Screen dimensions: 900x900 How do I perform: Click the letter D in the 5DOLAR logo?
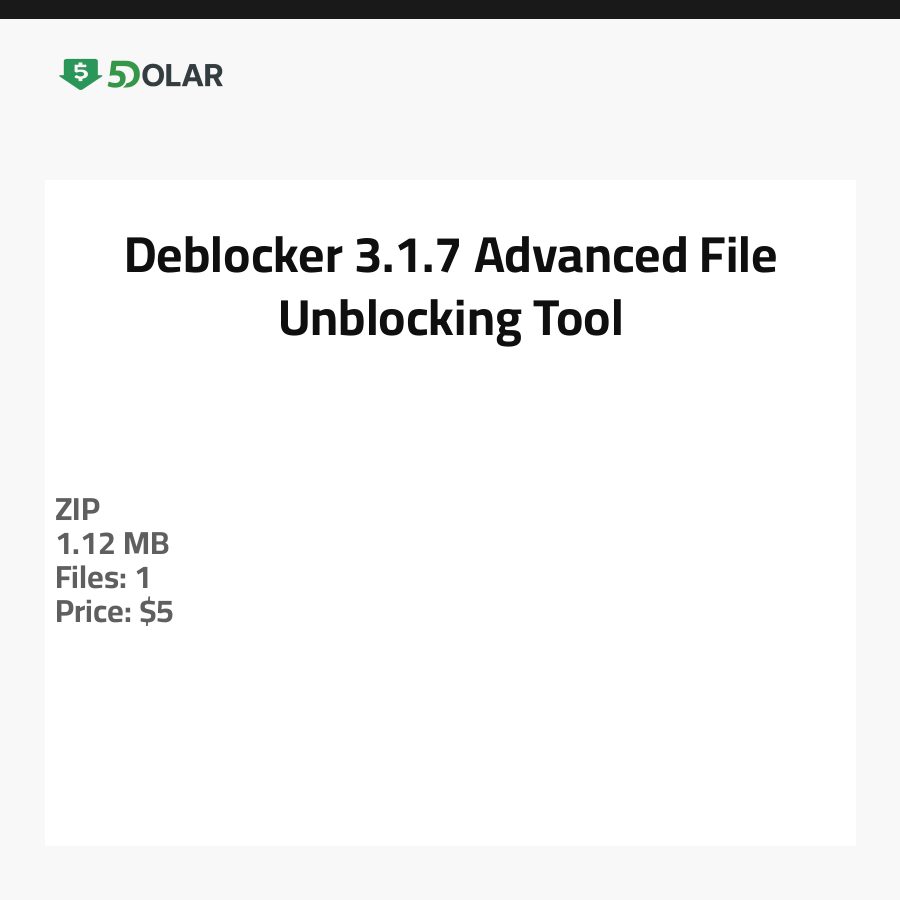131,75
